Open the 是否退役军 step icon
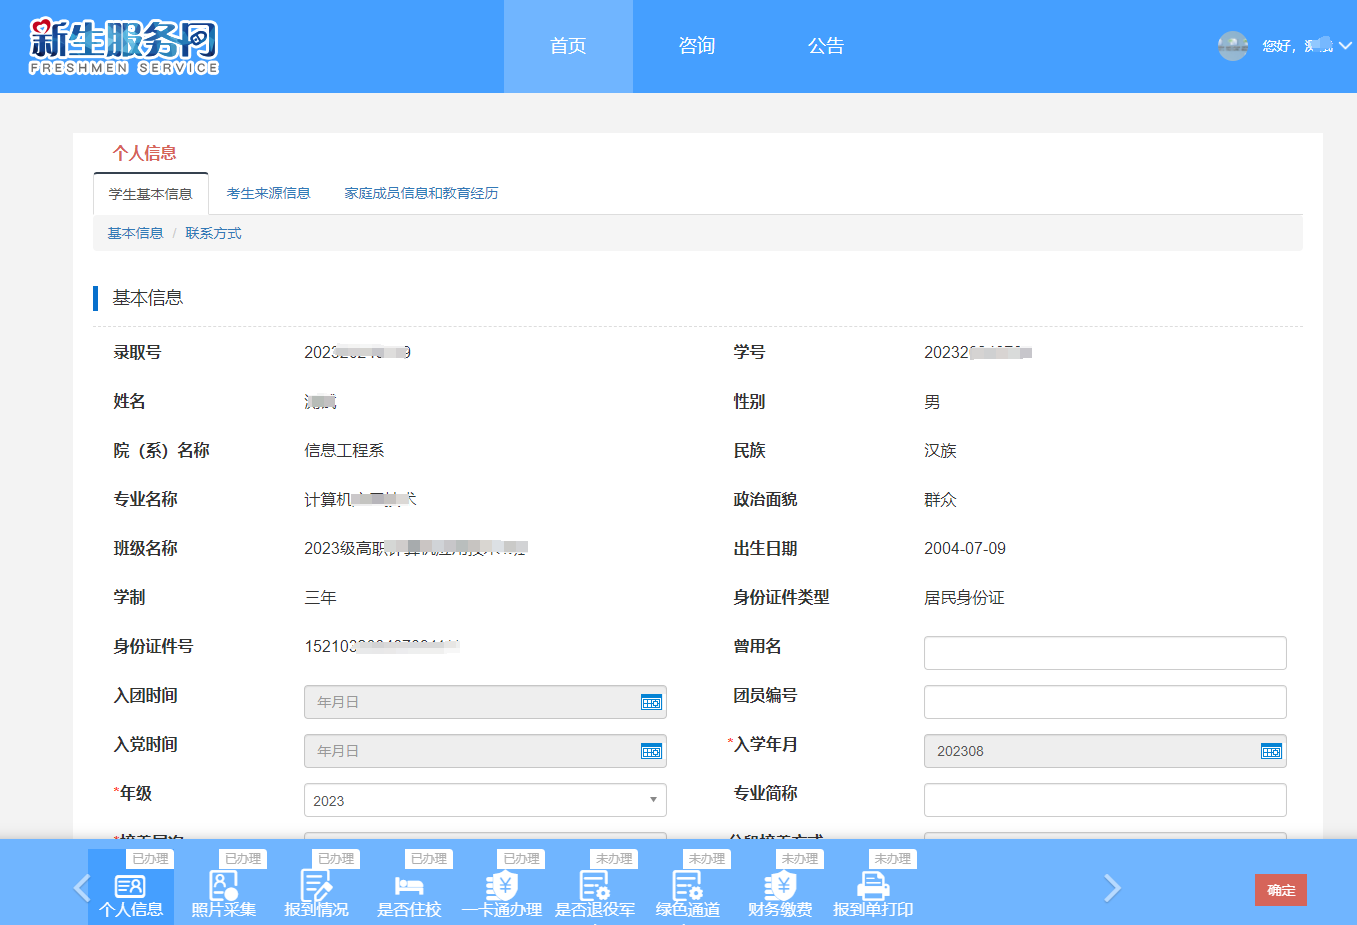The image size is (1357, 925). [x=595, y=887]
